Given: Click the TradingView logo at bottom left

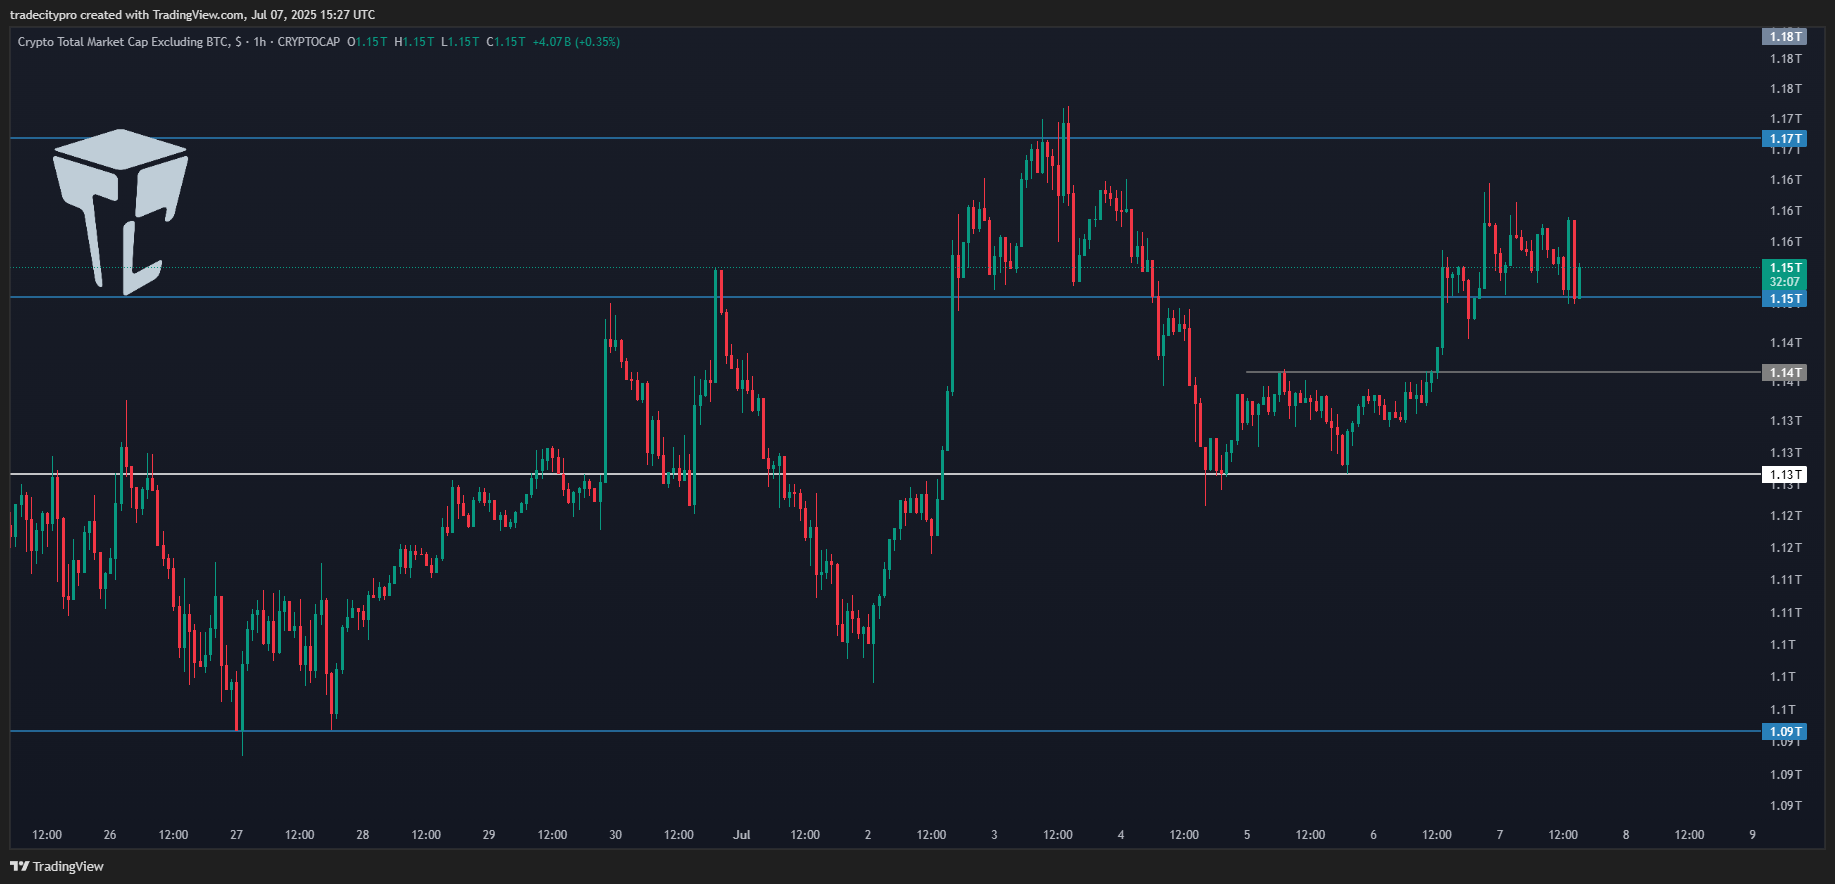Looking at the screenshot, I should (57, 866).
